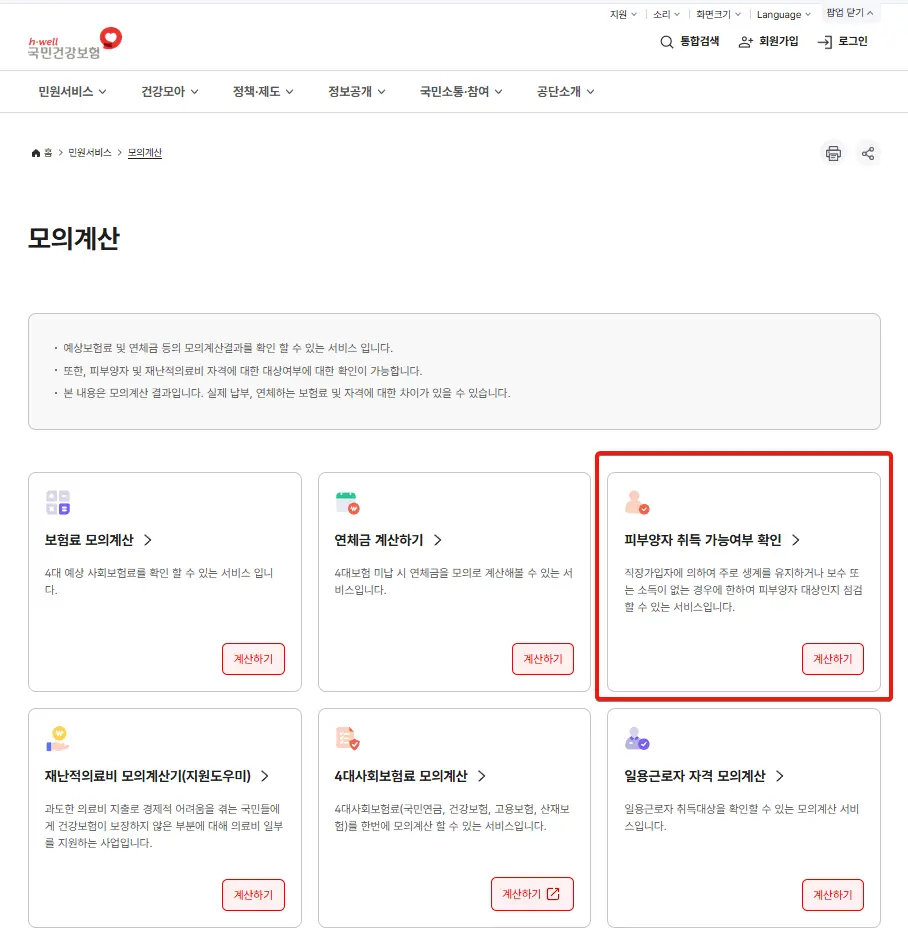Open the 지원 dropdown at top
This screenshot has height=934, width=908.
point(623,15)
